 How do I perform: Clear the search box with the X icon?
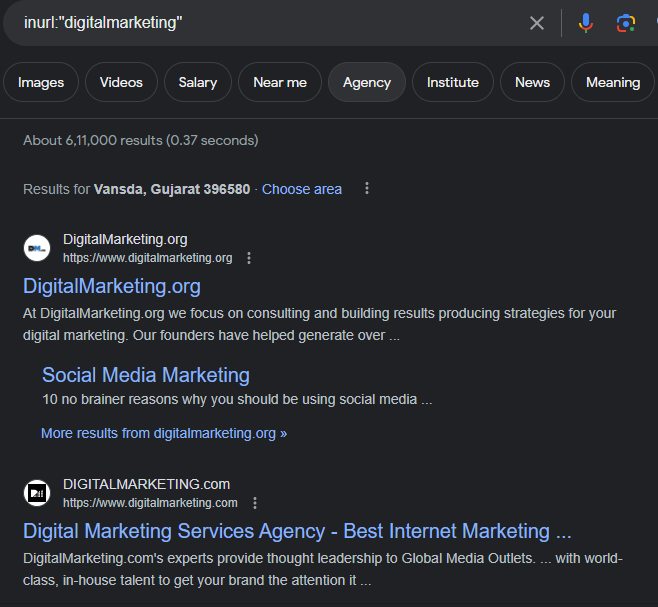point(537,23)
